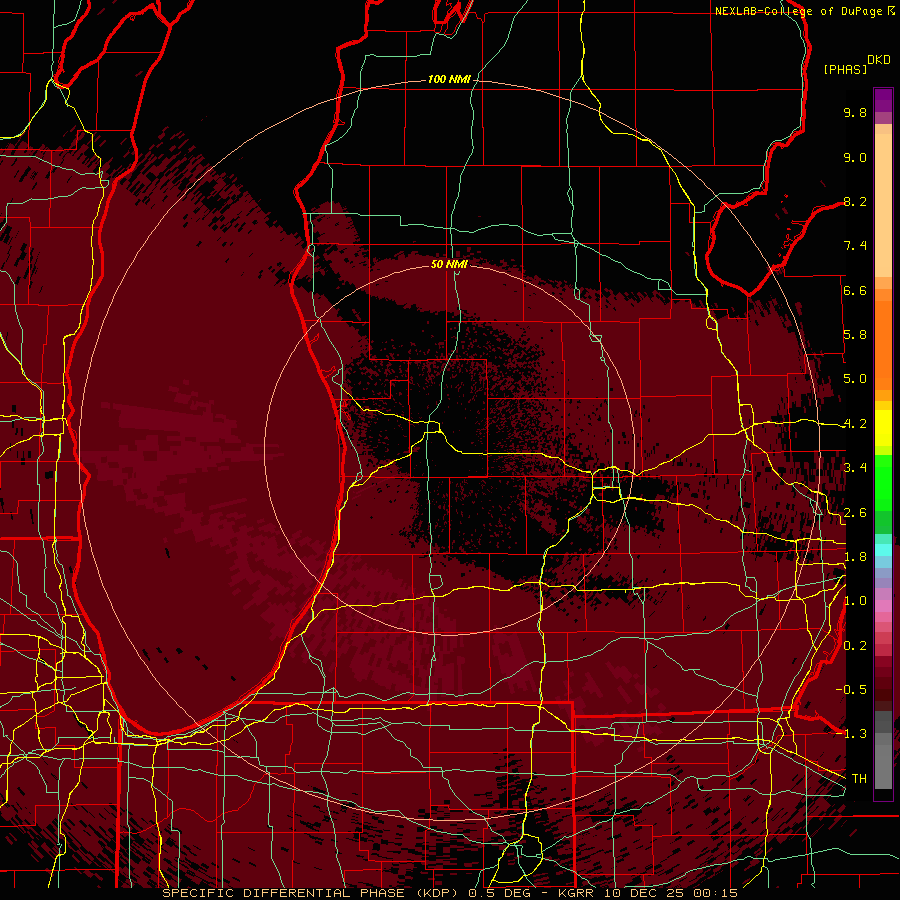
Task: Click the 3.4 value on the color scale
Action: pos(855,468)
